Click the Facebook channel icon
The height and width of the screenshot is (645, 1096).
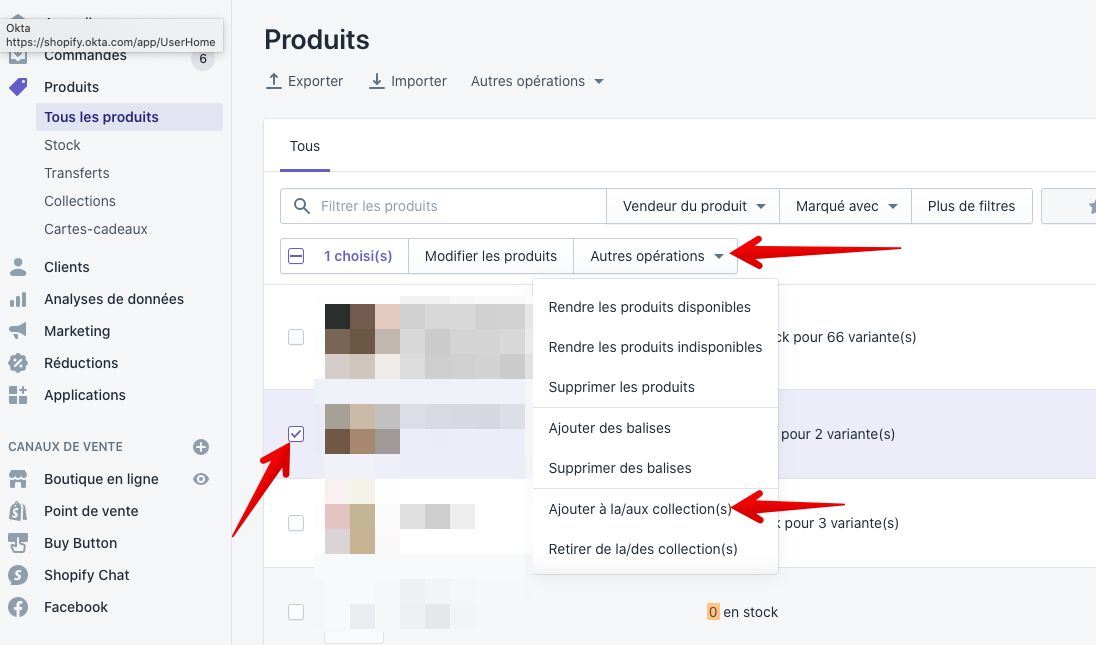point(18,607)
